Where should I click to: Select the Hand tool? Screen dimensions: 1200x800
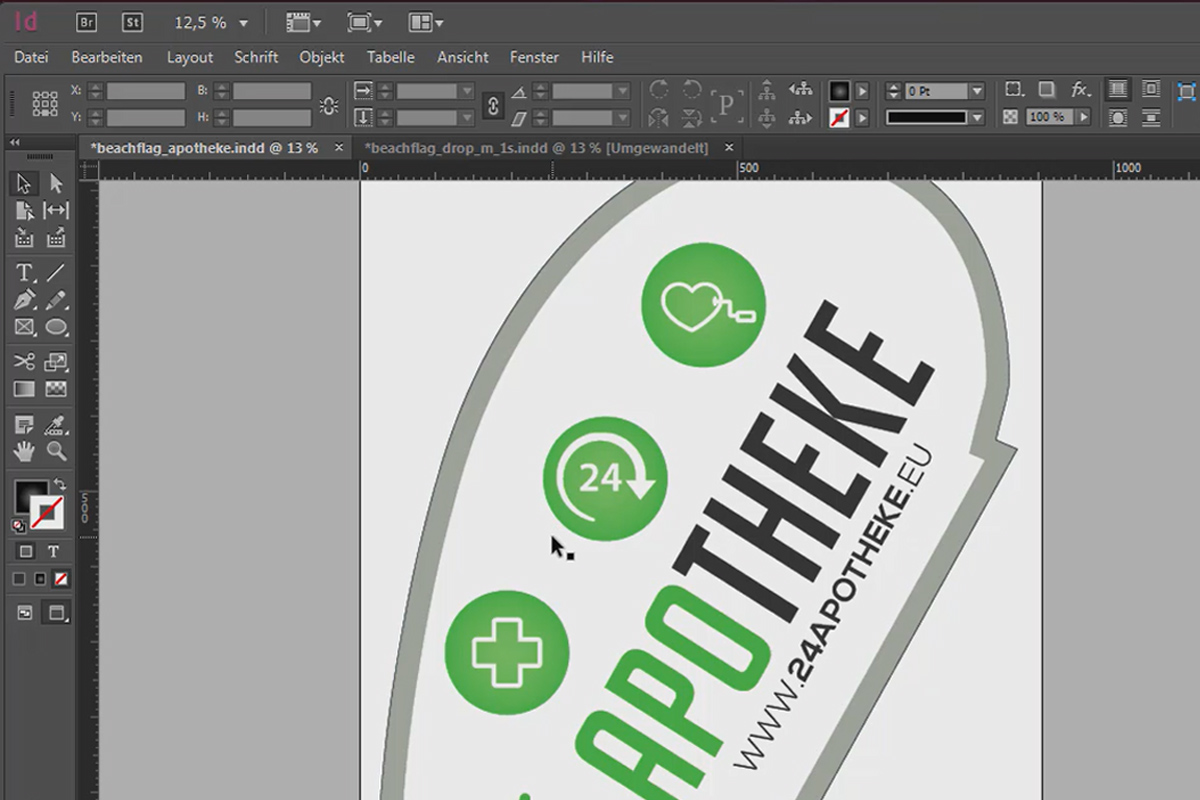(x=24, y=451)
